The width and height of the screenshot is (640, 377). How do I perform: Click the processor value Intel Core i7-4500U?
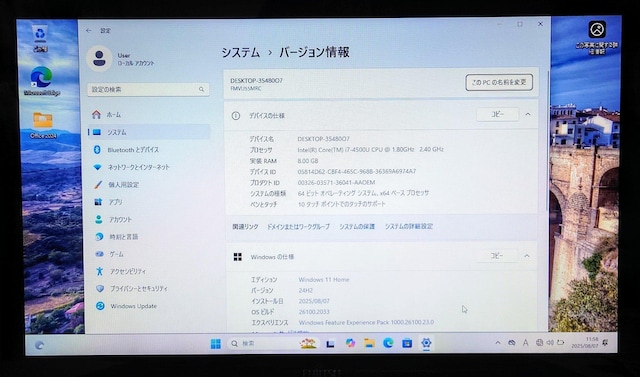(x=370, y=150)
